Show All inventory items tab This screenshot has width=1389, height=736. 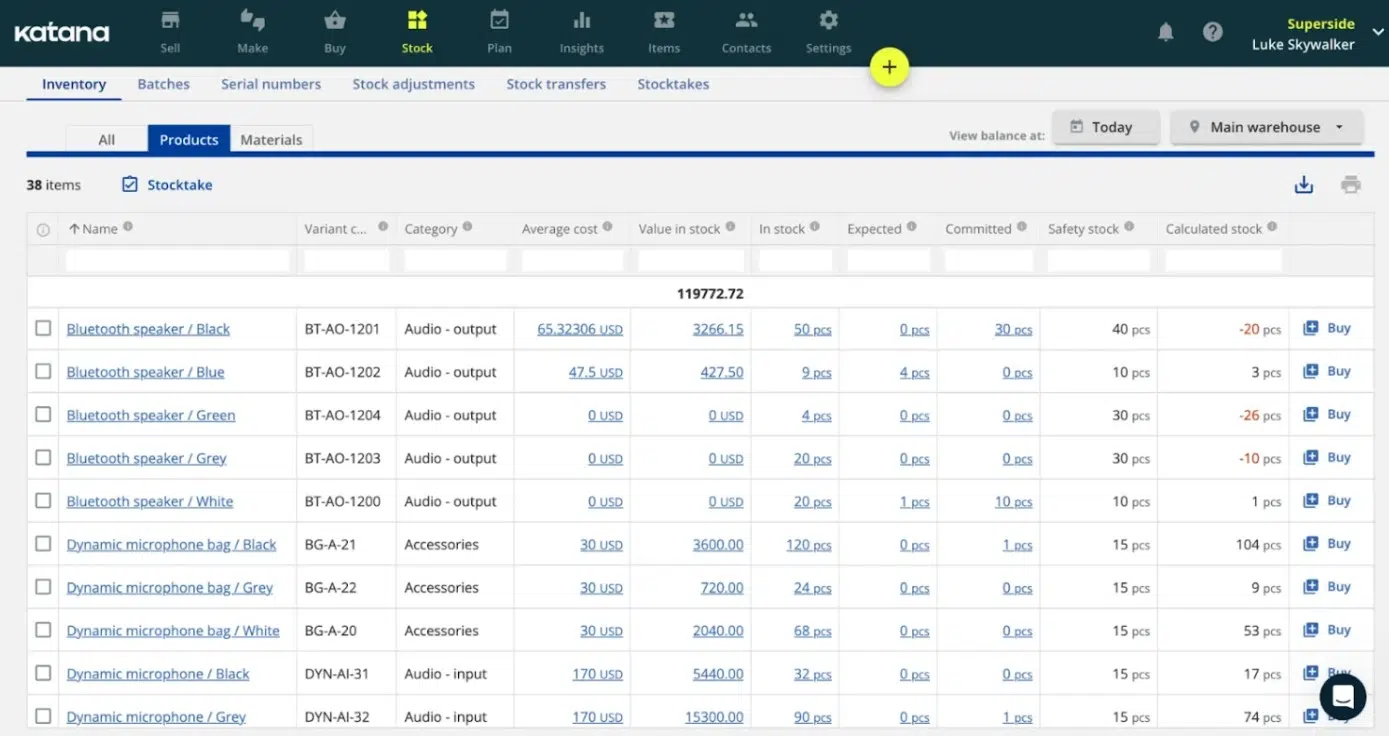pyautogui.click(x=107, y=139)
